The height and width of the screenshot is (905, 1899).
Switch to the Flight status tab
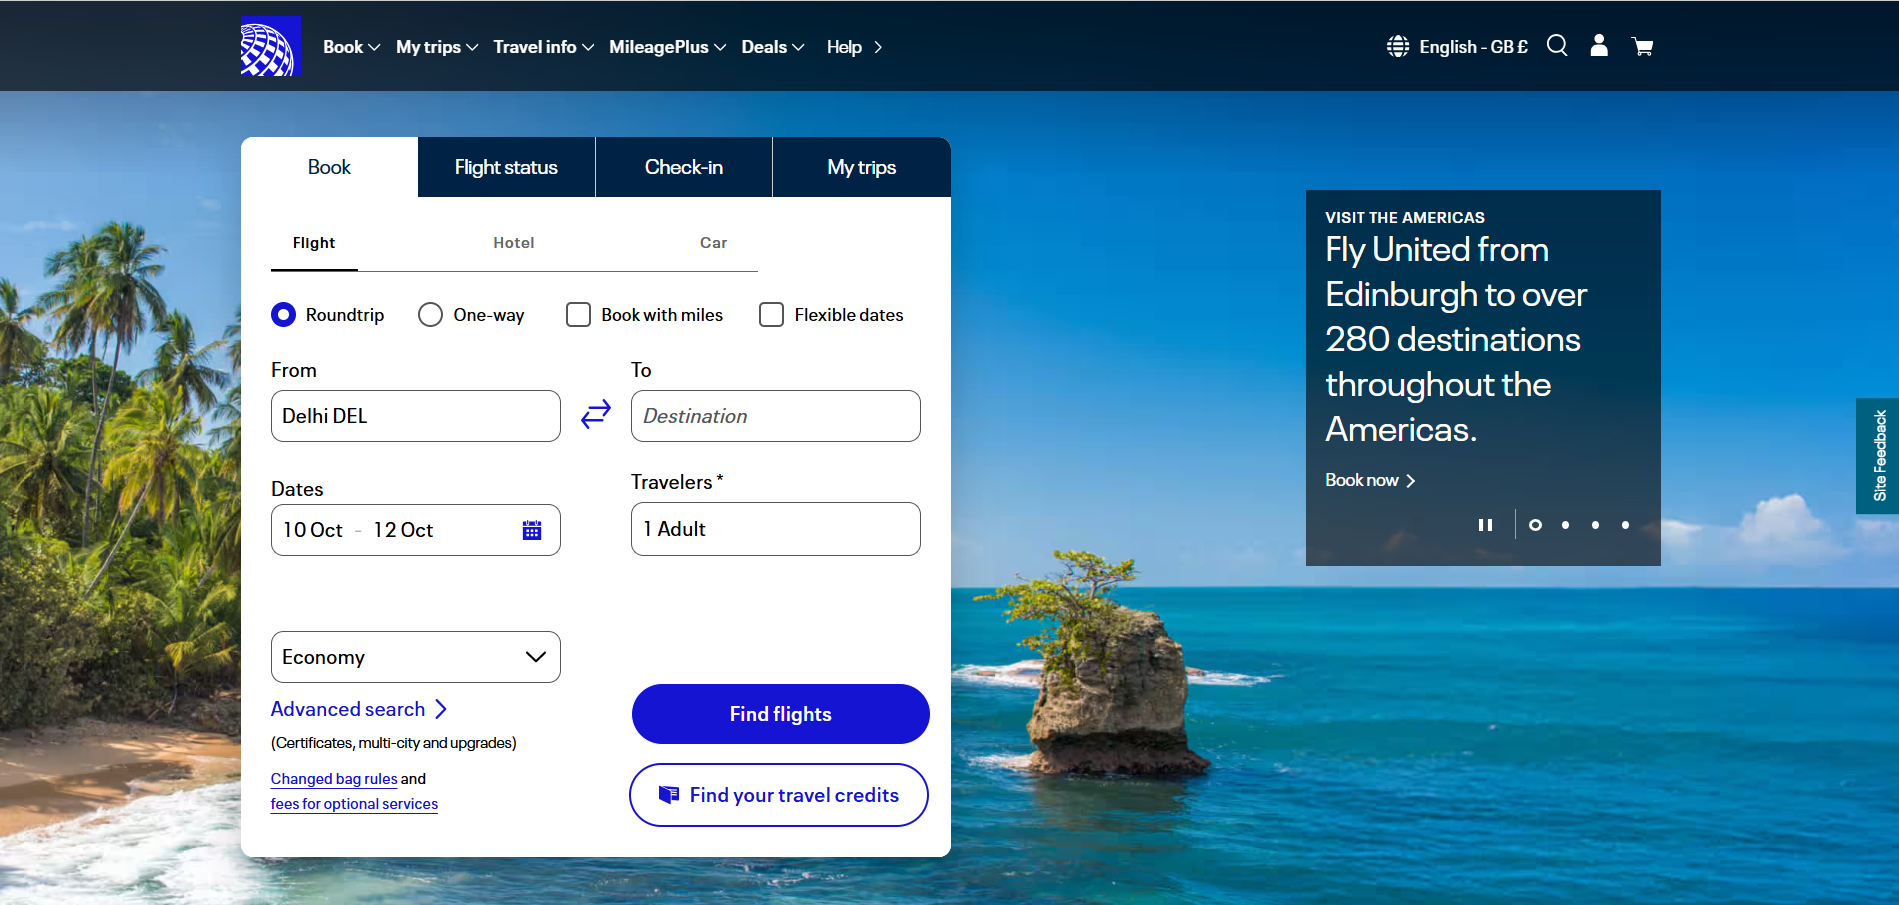tap(506, 167)
